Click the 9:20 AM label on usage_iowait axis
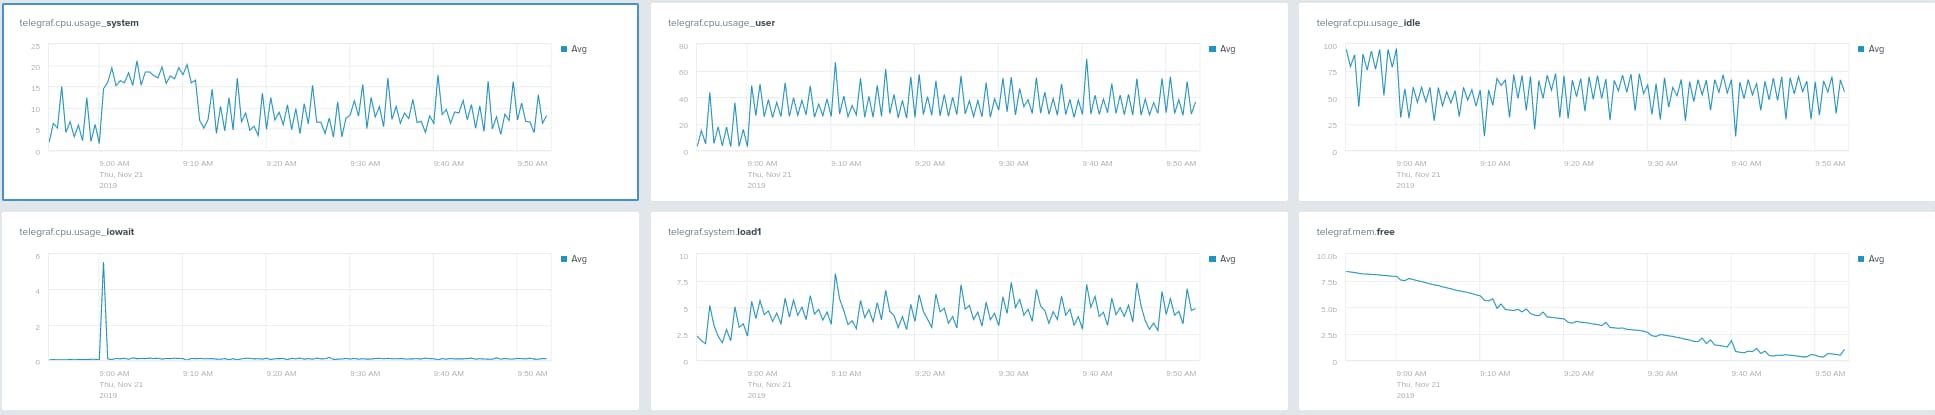 pos(281,373)
